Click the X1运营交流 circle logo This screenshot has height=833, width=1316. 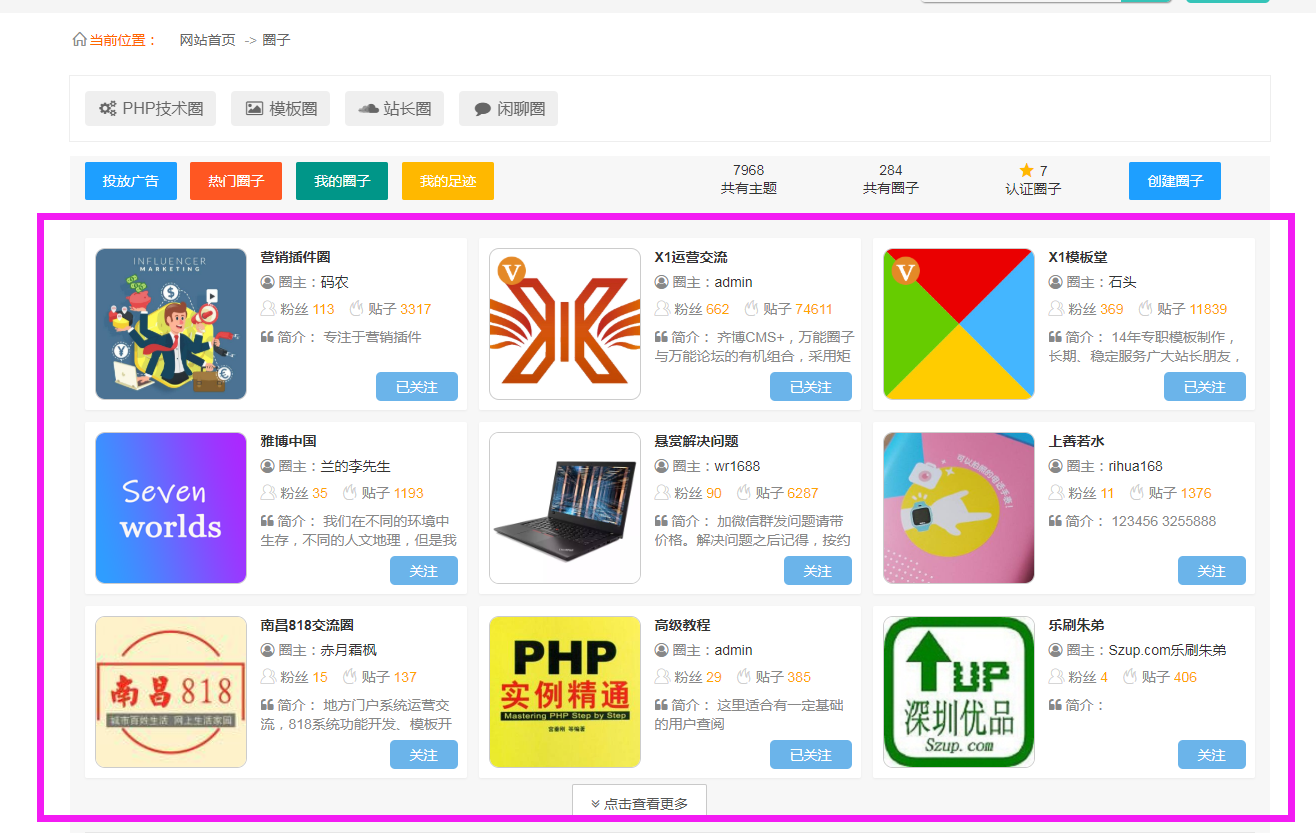[565, 324]
